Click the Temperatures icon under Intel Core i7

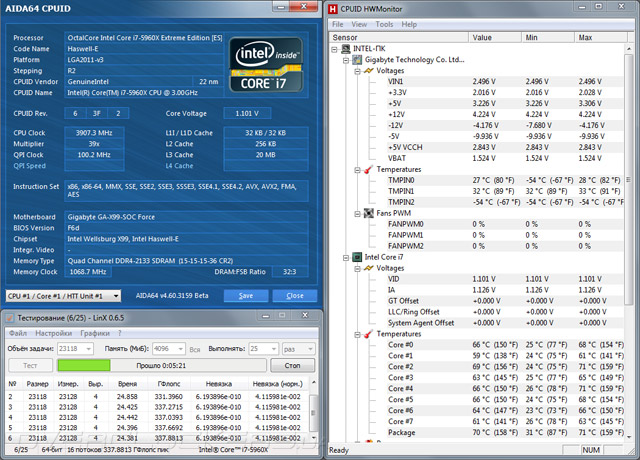tap(369, 334)
